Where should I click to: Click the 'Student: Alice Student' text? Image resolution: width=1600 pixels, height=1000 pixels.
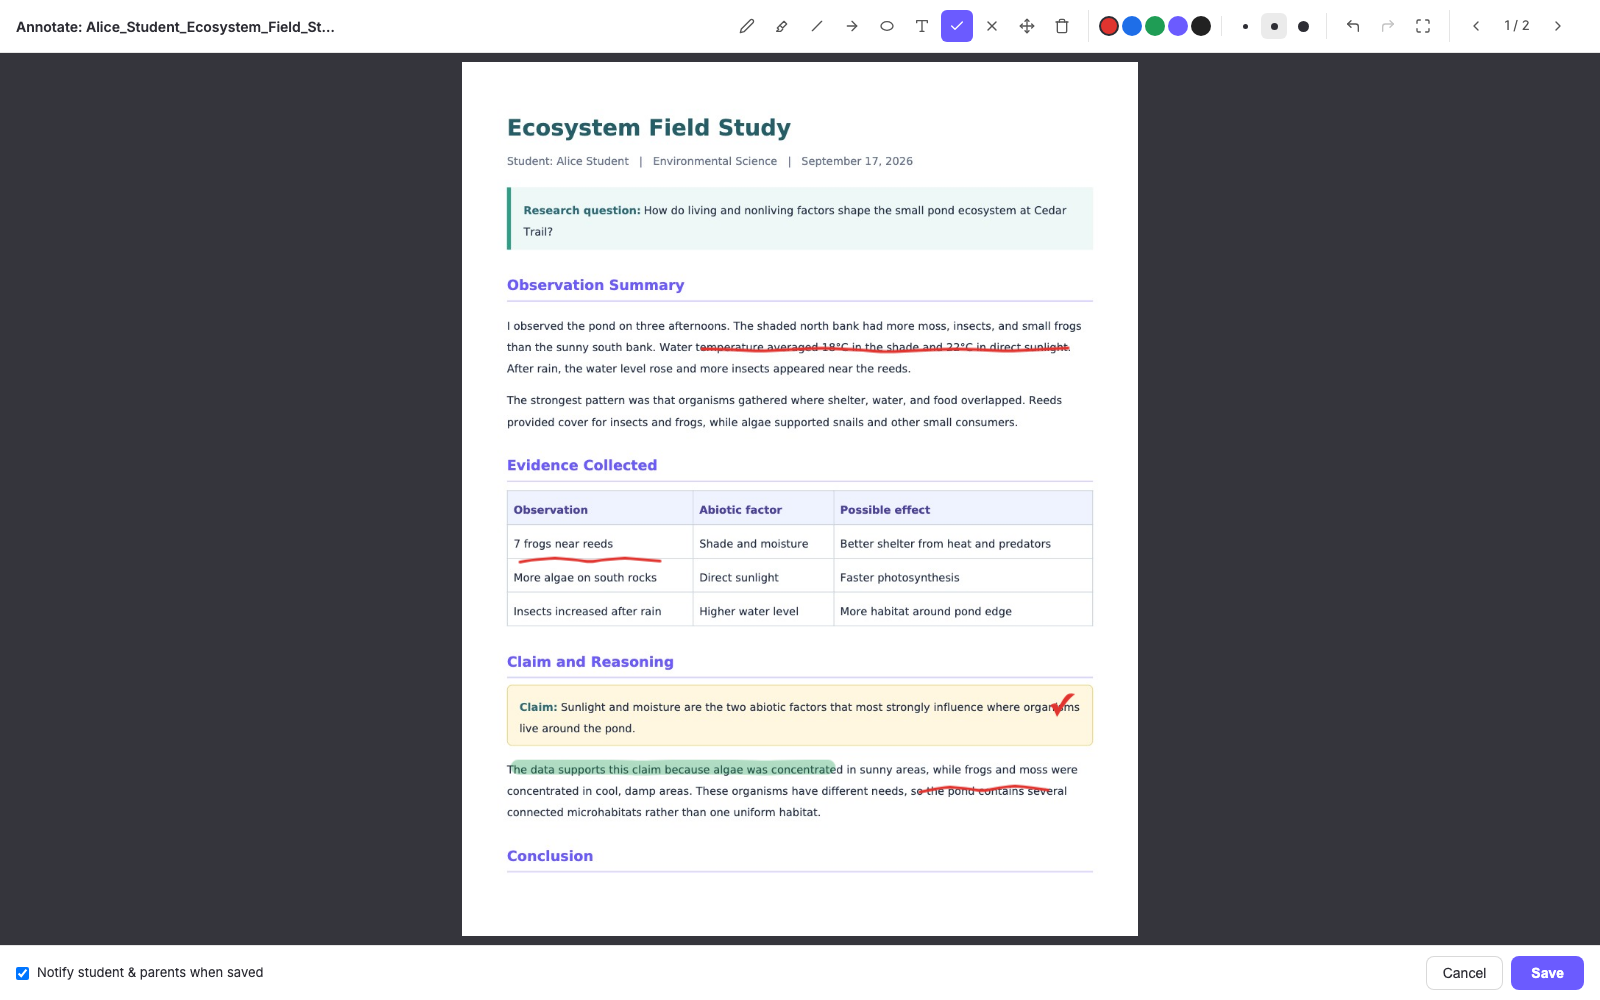tap(568, 161)
